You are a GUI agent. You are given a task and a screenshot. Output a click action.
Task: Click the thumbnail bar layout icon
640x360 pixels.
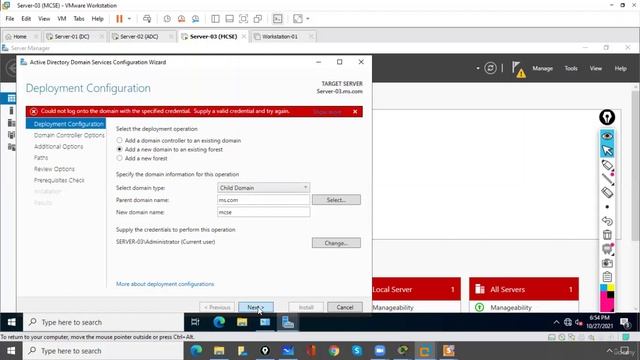[229, 19]
